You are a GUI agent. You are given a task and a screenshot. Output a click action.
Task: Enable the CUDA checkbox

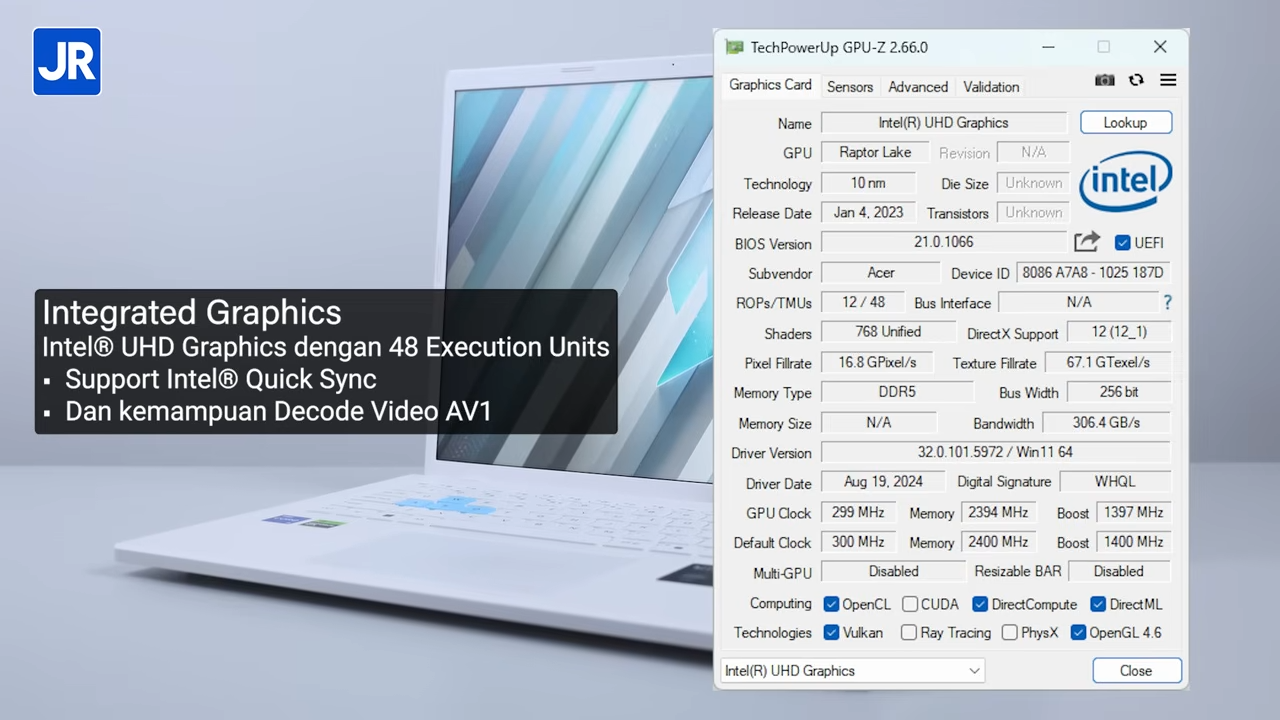[x=910, y=604]
